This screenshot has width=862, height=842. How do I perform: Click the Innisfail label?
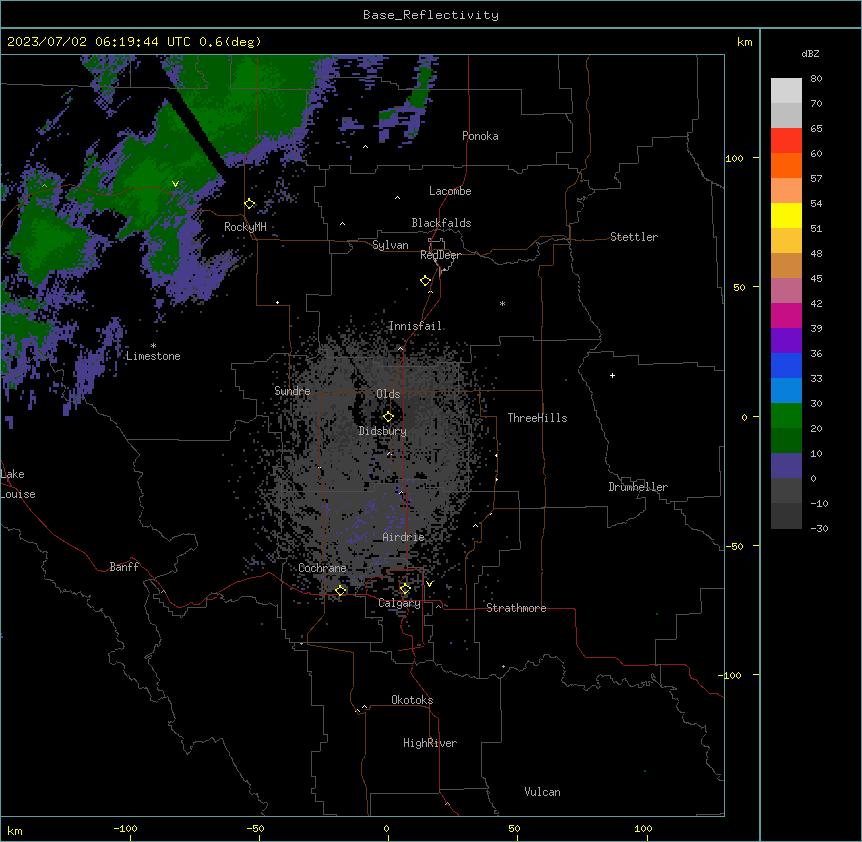click(x=415, y=326)
